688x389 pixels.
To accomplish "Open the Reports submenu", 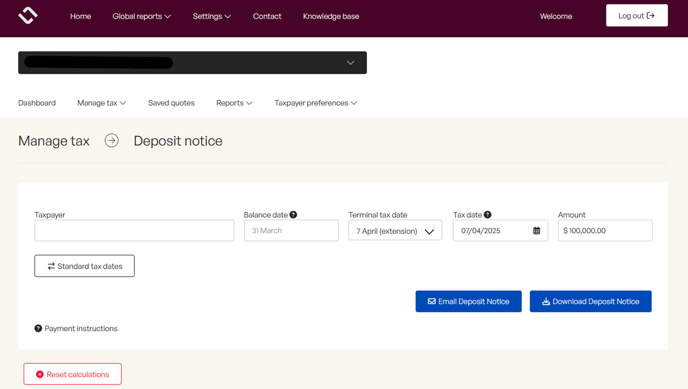I will (x=234, y=103).
